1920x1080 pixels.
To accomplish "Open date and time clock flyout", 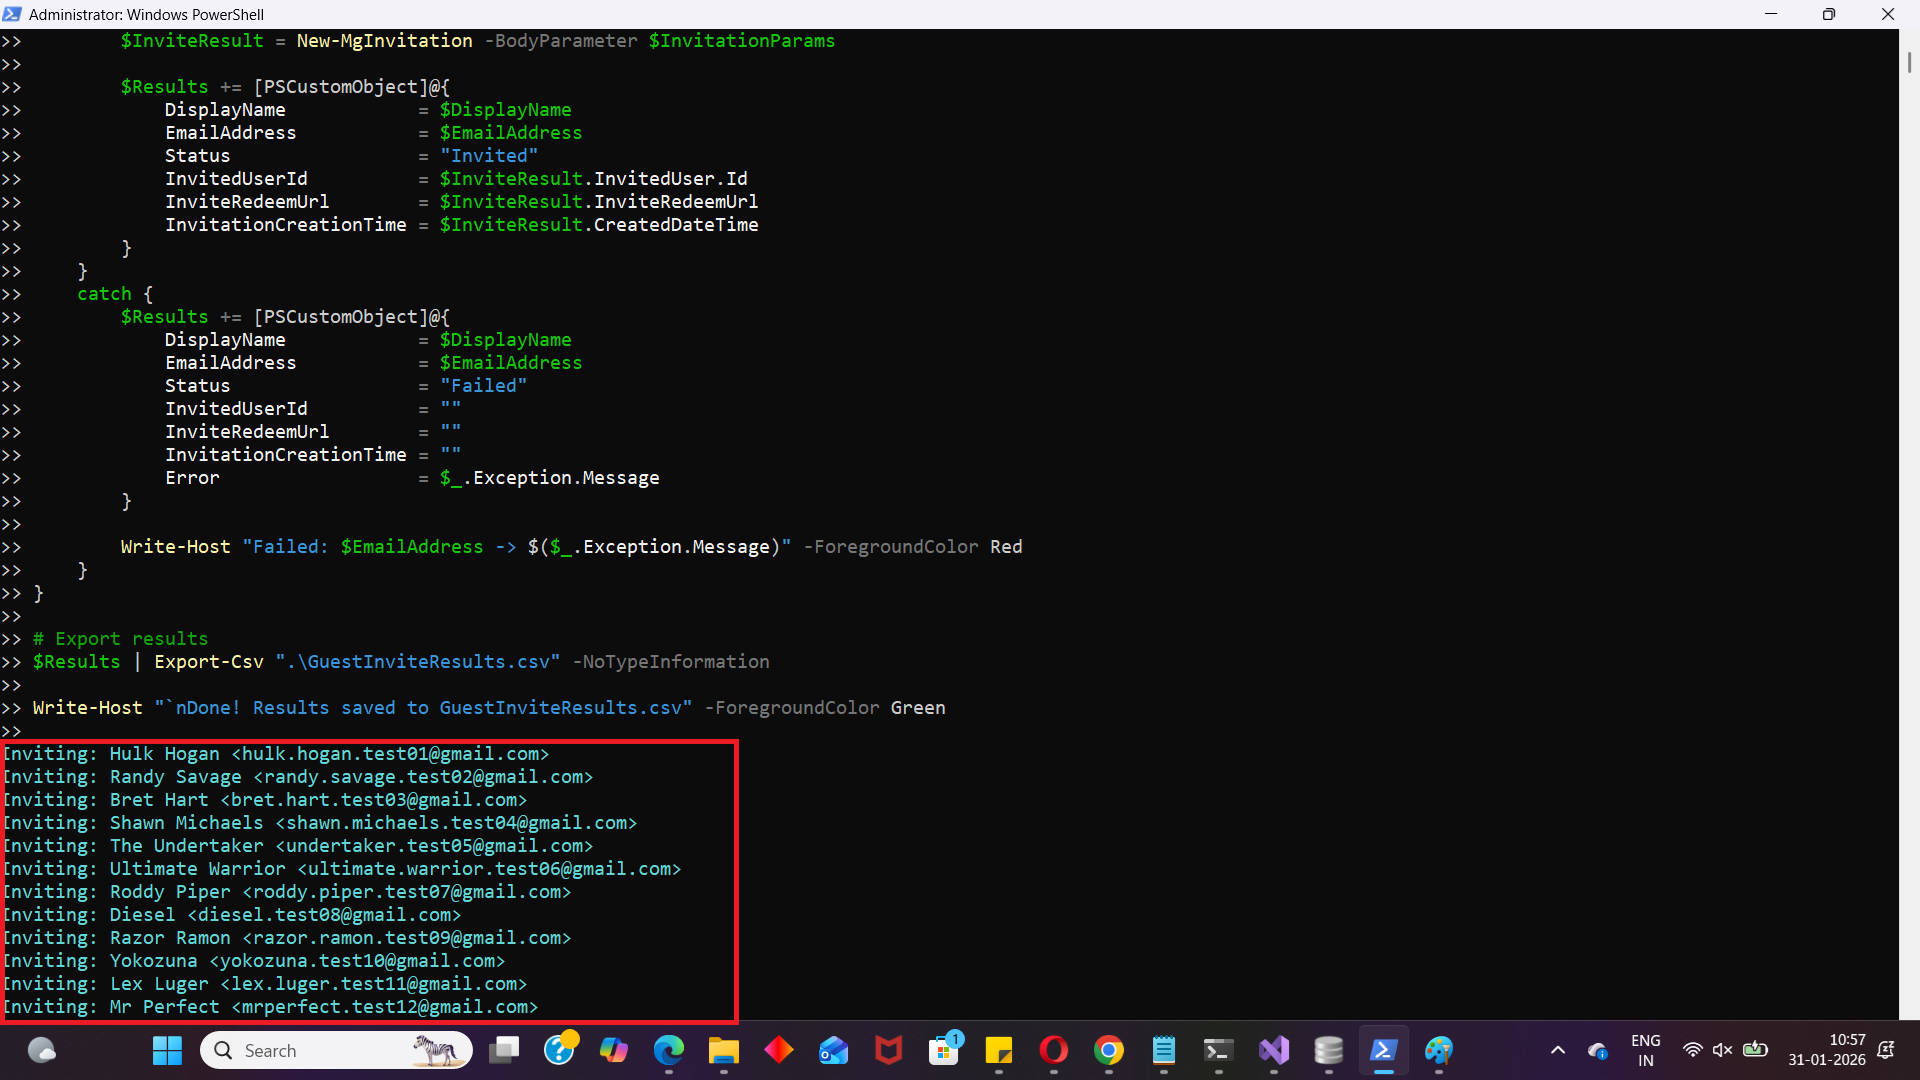I will (1826, 1050).
